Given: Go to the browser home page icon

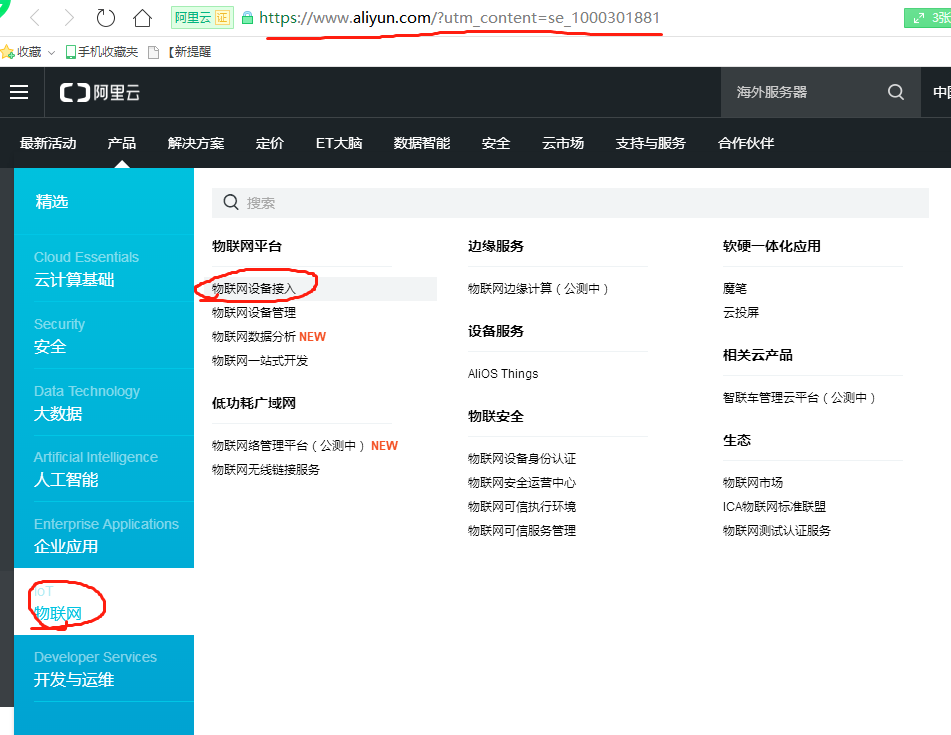Looking at the screenshot, I should [143, 18].
